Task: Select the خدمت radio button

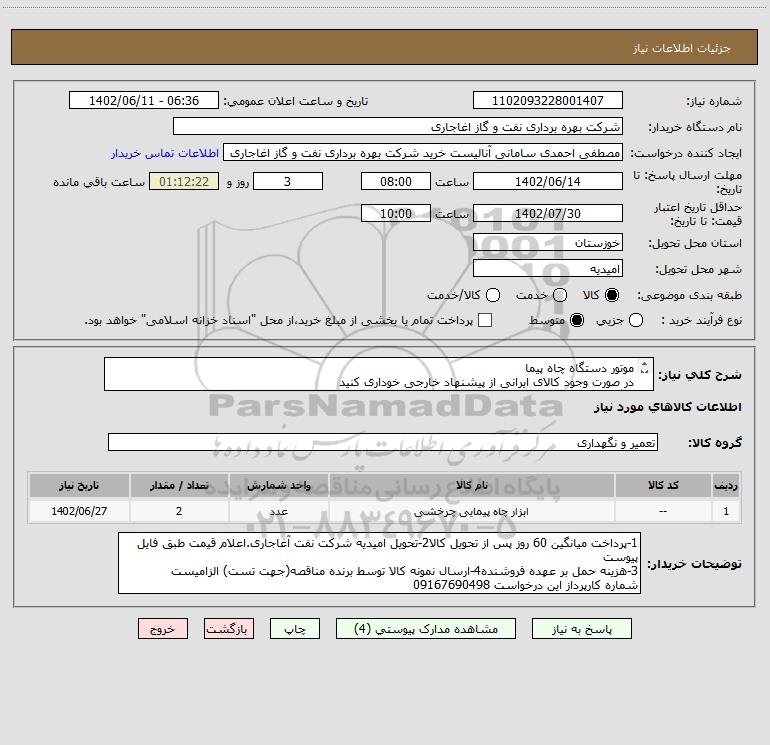Action: click(560, 295)
